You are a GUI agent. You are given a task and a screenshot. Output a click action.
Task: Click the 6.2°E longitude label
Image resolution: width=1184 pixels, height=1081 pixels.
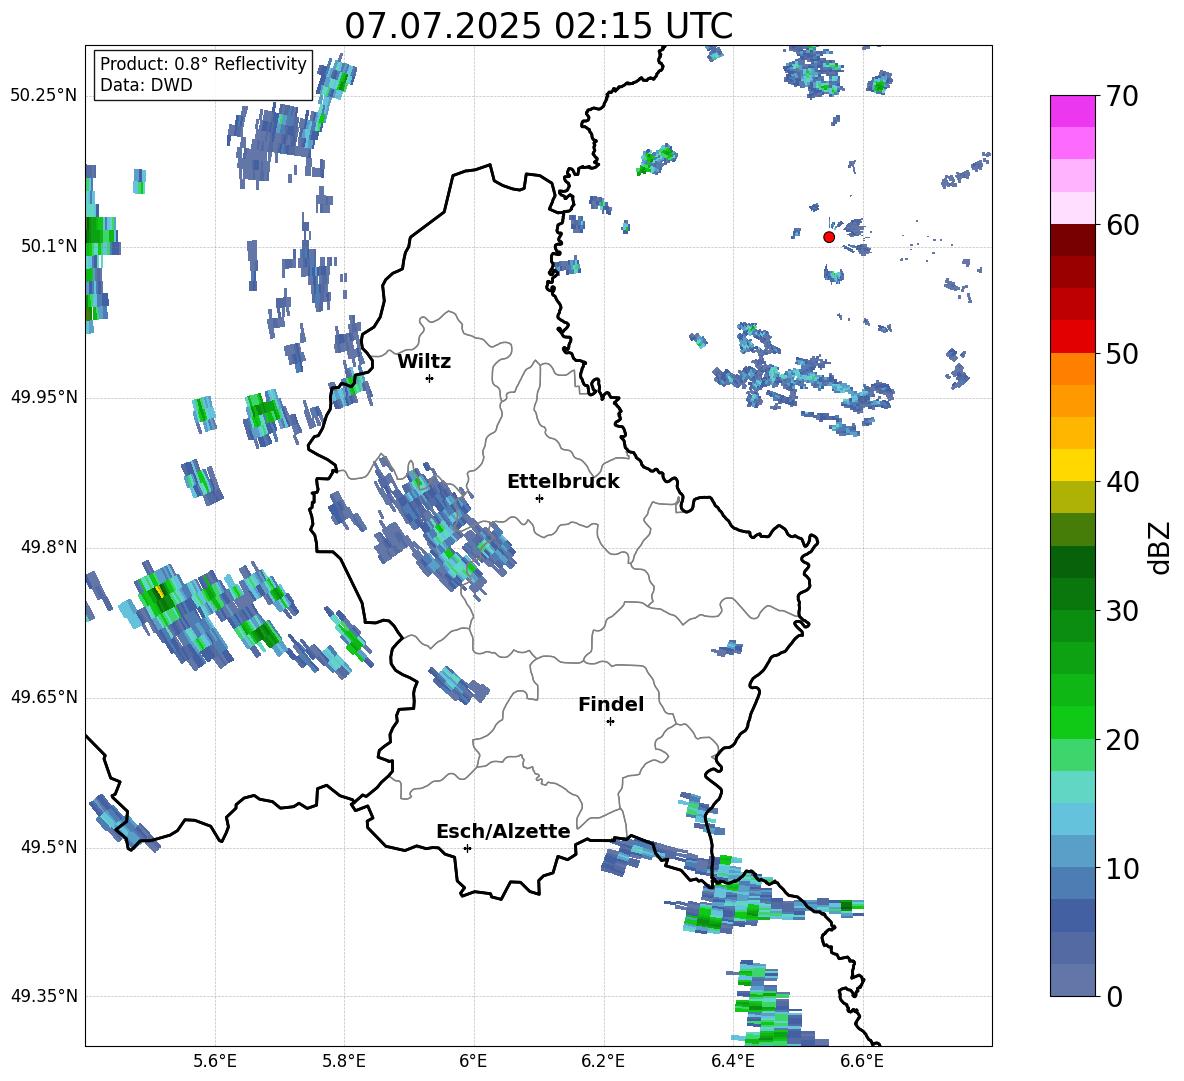pyautogui.click(x=603, y=1061)
